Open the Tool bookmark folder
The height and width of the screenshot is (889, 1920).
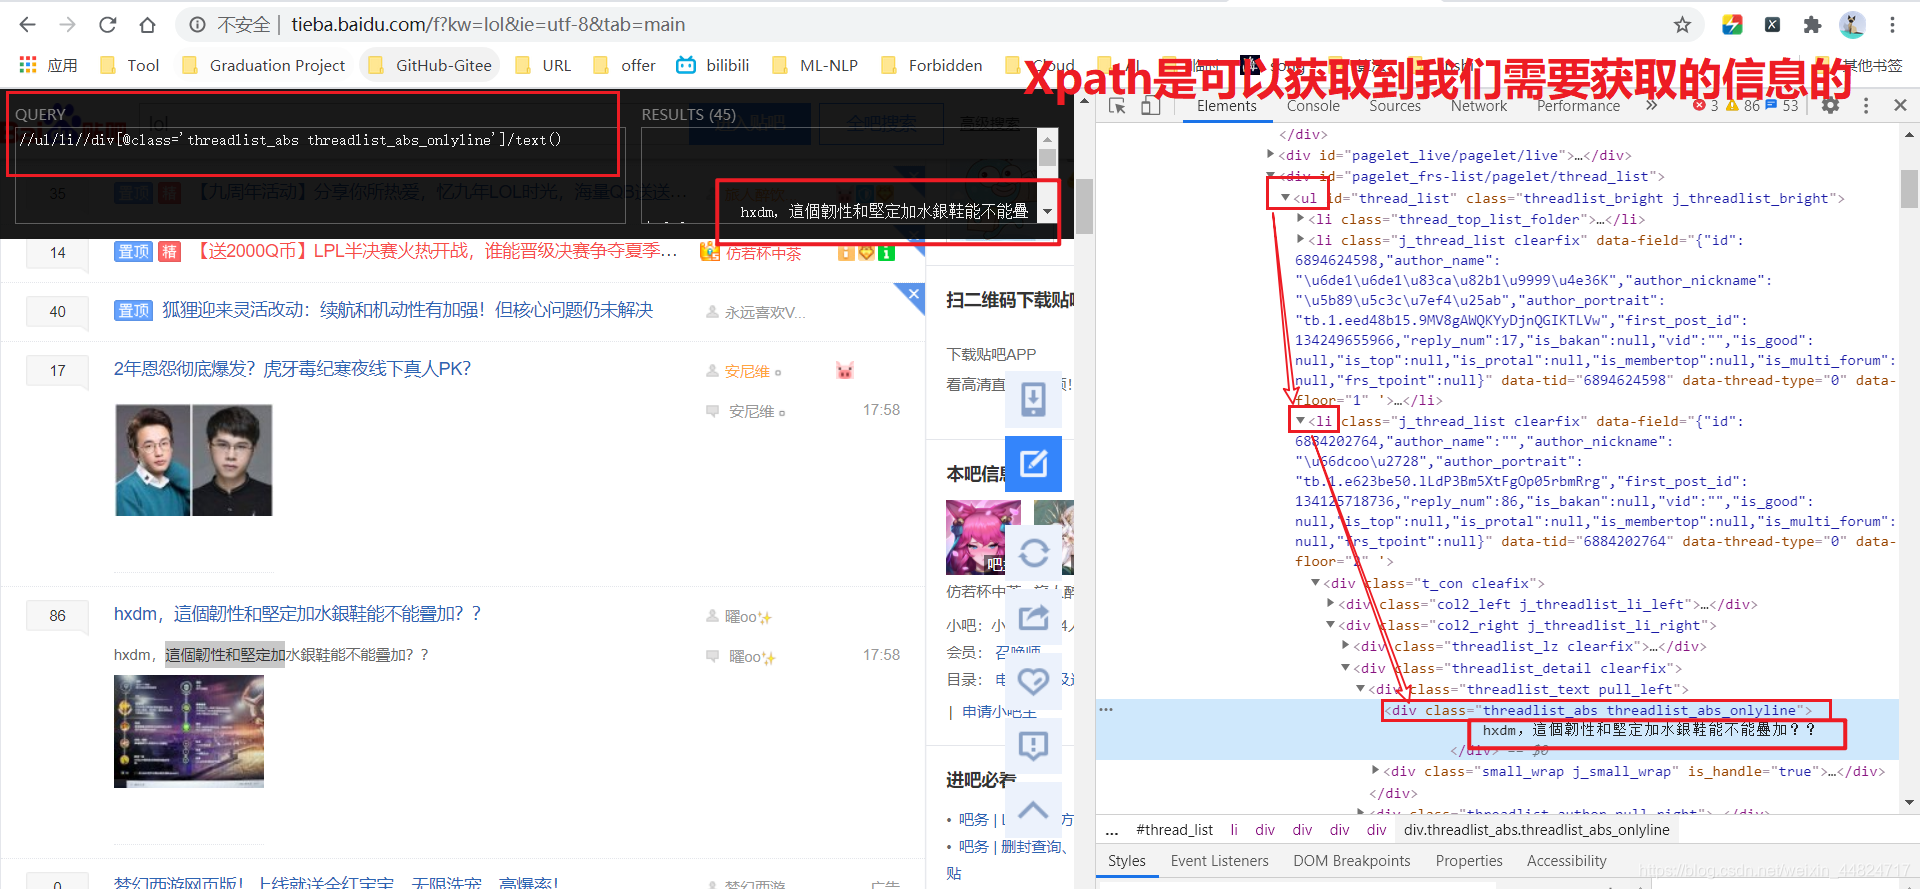point(130,65)
